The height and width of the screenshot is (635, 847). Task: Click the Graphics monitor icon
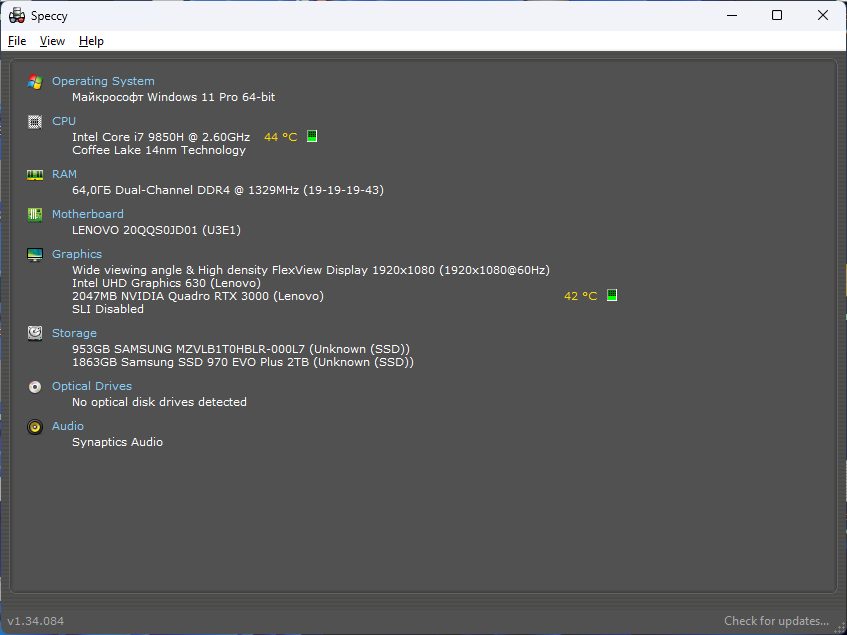tap(35, 254)
